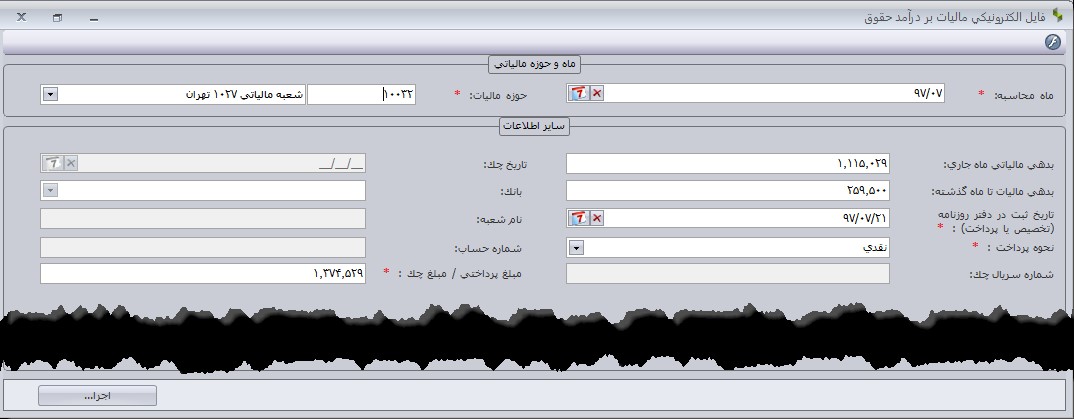The height and width of the screenshot is (419, 1074).
Task: Click the application logo in title bar
Action: pos(1058,17)
